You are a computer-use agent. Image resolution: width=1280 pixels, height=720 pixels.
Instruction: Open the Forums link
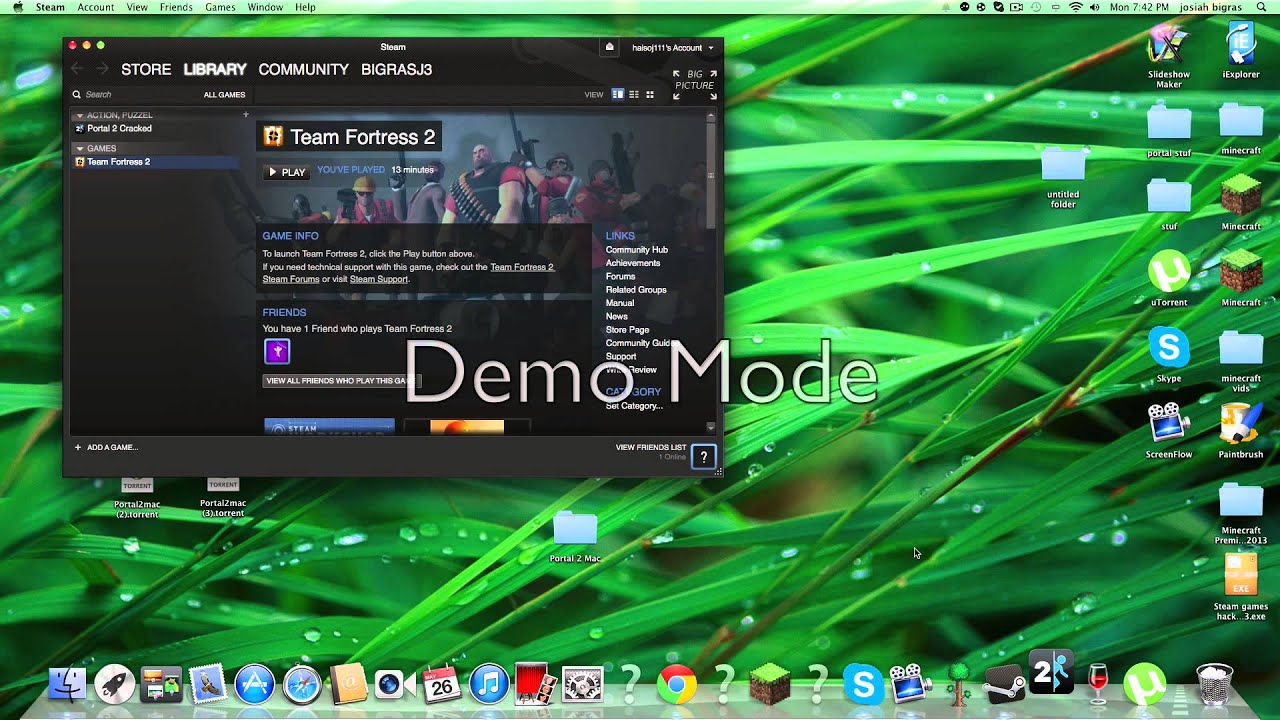(620, 276)
